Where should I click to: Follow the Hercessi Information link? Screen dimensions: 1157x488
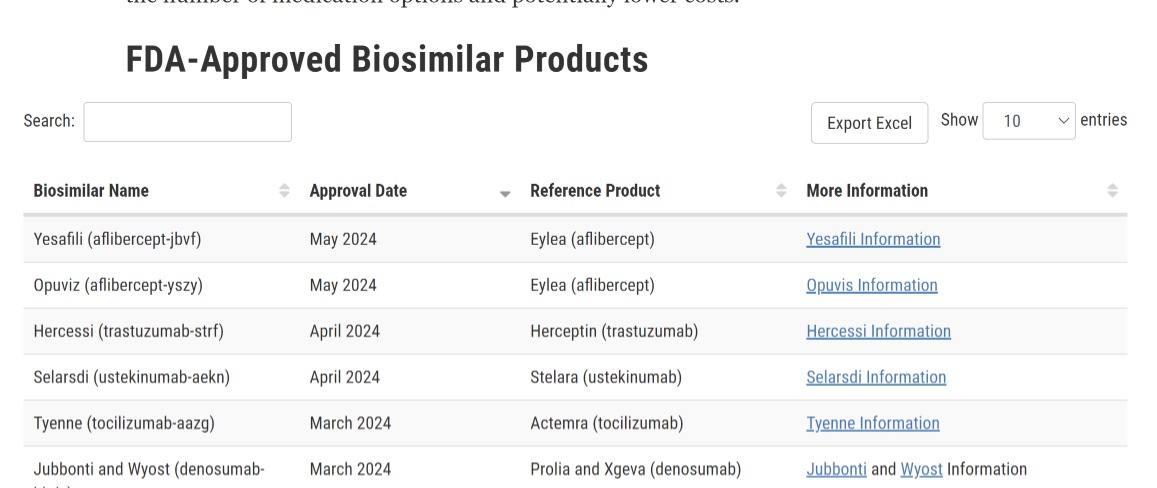(878, 331)
